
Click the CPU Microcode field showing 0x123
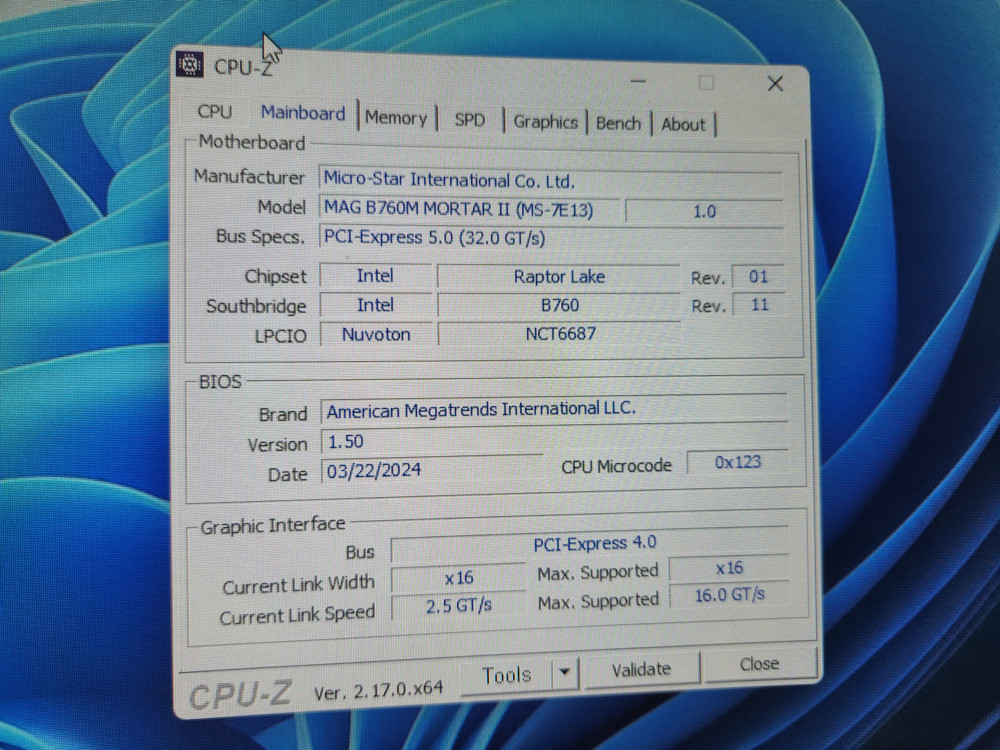pos(737,462)
